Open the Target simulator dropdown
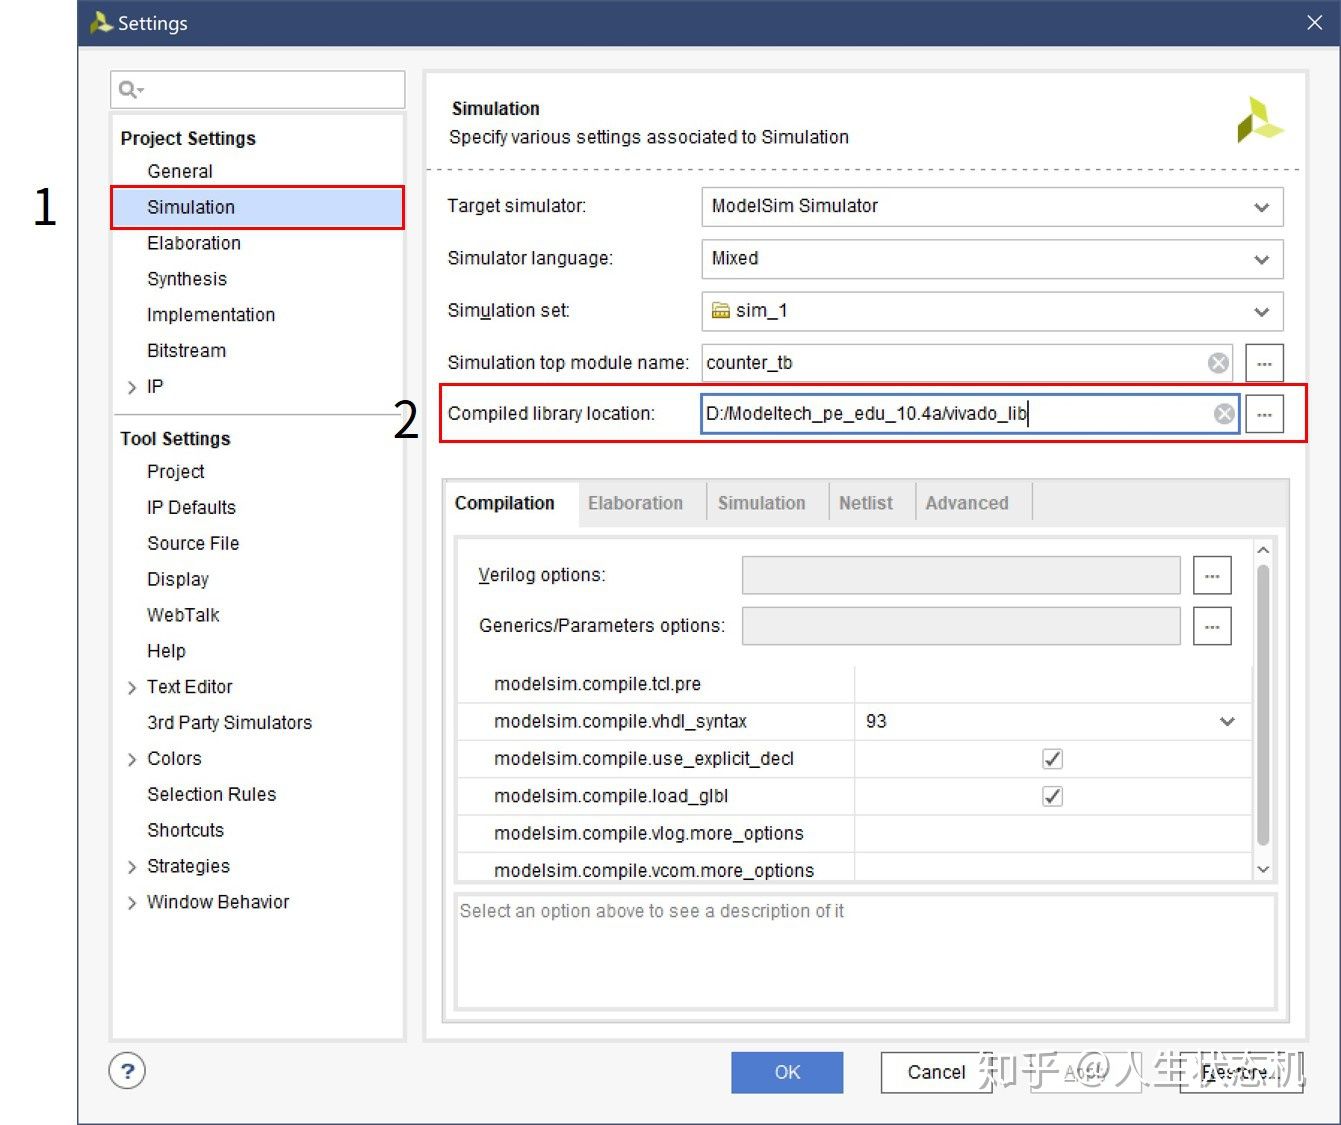1341x1125 pixels. (x=992, y=206)
